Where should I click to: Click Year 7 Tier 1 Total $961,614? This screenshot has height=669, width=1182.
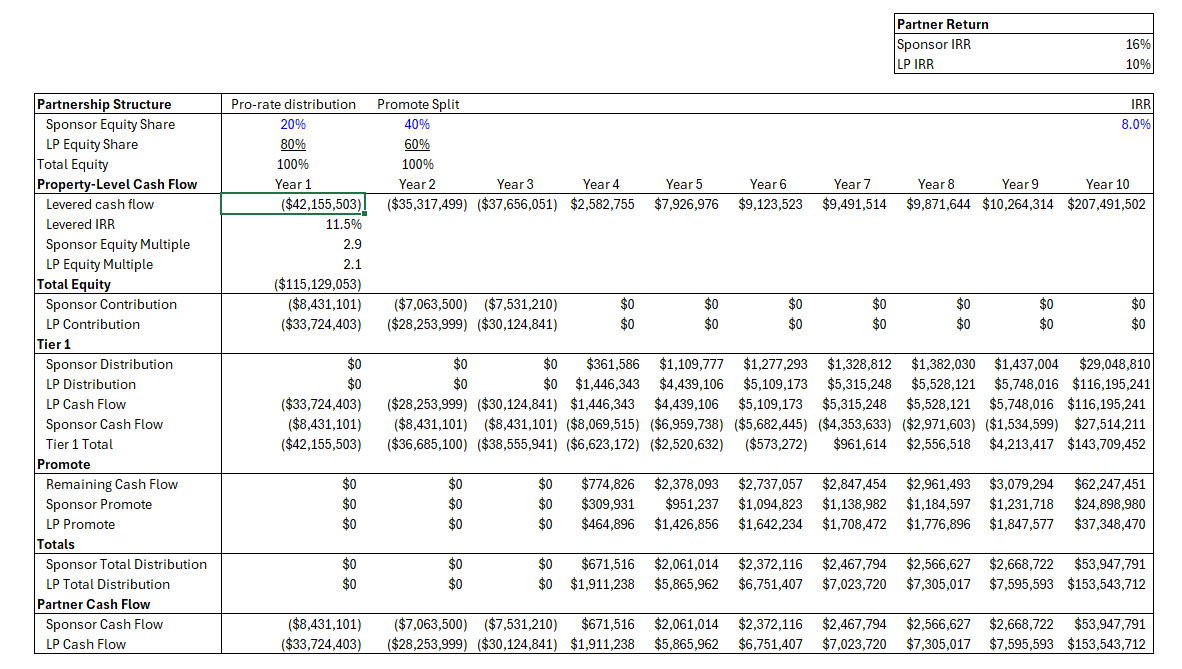point(859,444)
